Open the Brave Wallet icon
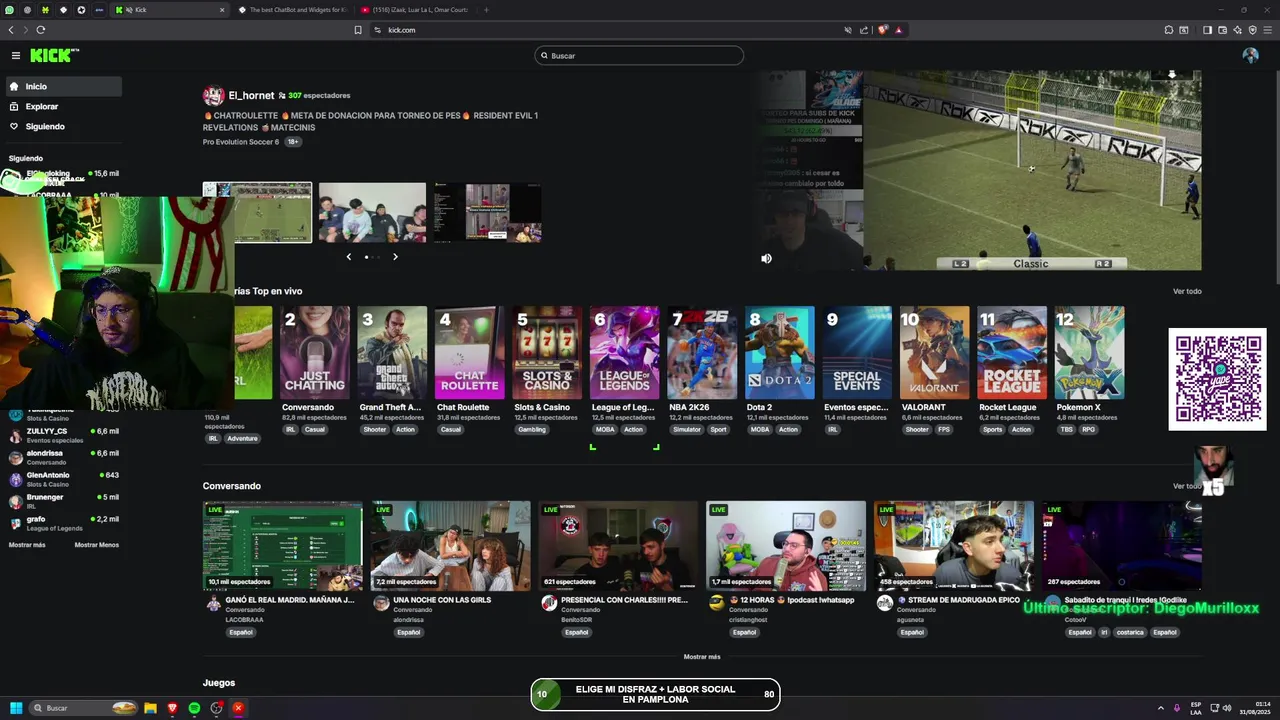The image size is (1280, 720). coord(1222,30)
